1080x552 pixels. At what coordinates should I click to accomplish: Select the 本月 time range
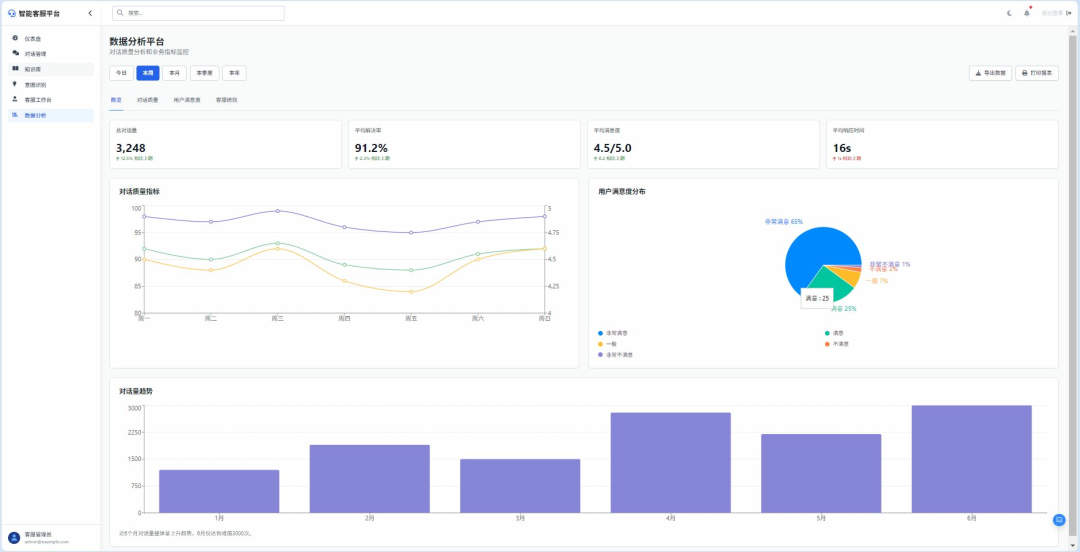[175, 73]
